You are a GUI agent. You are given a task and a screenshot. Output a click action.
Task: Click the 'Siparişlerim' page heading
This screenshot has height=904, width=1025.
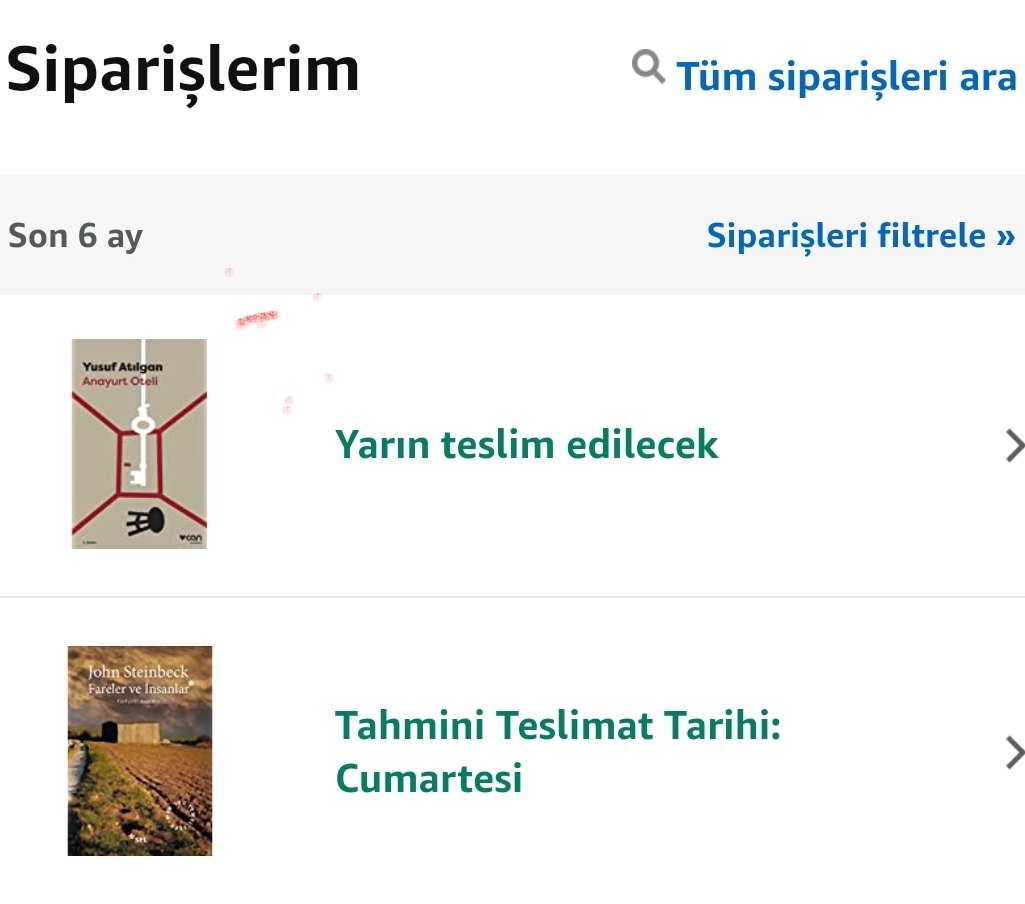coord(183,70)
